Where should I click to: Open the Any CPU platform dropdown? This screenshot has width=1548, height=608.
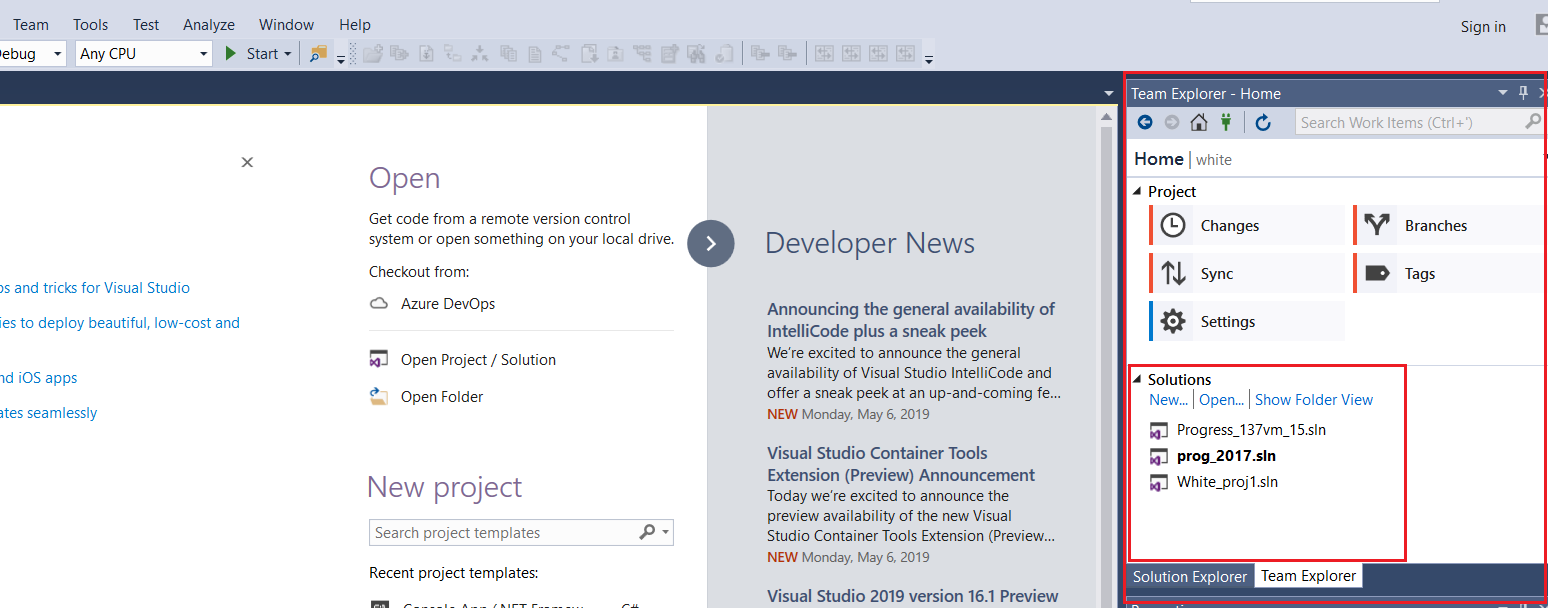144,54
